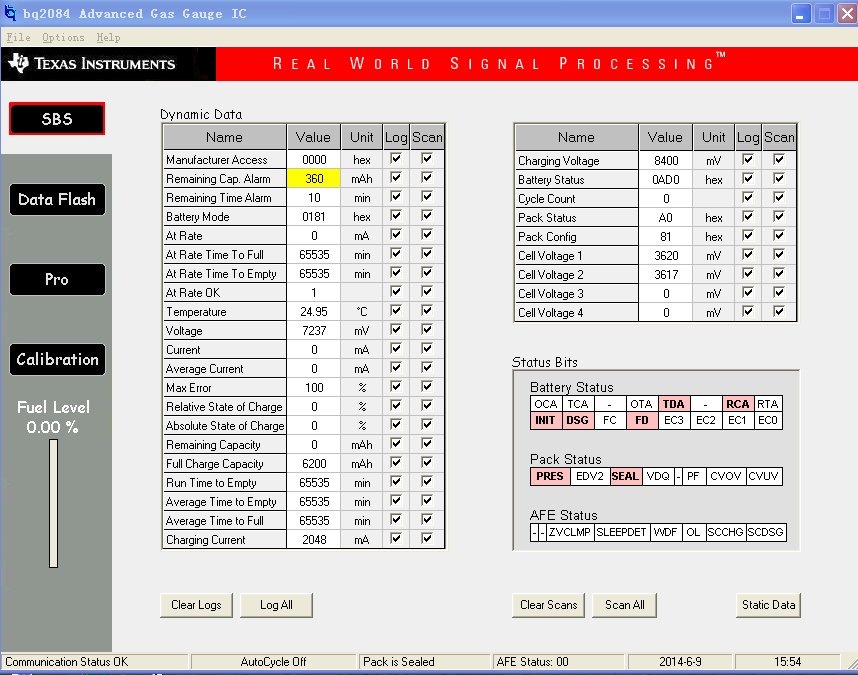Open the Calibration screen
The height and width of the screenshot is (675, 858).
[57, 359]
